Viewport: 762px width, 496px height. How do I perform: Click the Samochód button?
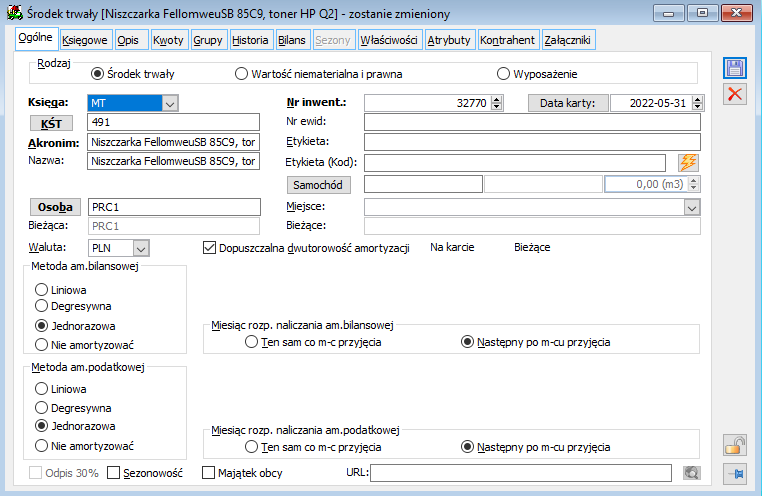(318, 185)
